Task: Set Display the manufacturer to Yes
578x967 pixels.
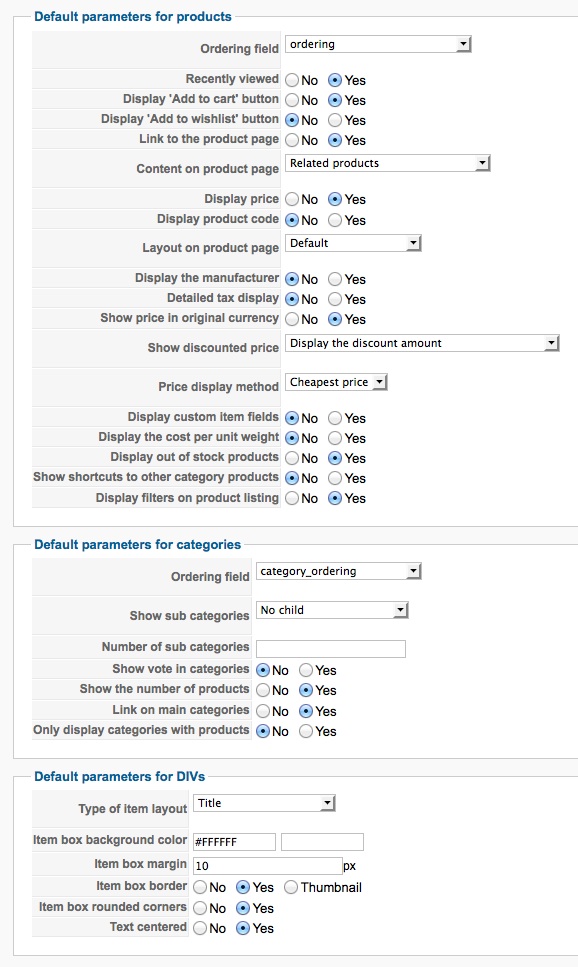Action: tap(335, 279)
